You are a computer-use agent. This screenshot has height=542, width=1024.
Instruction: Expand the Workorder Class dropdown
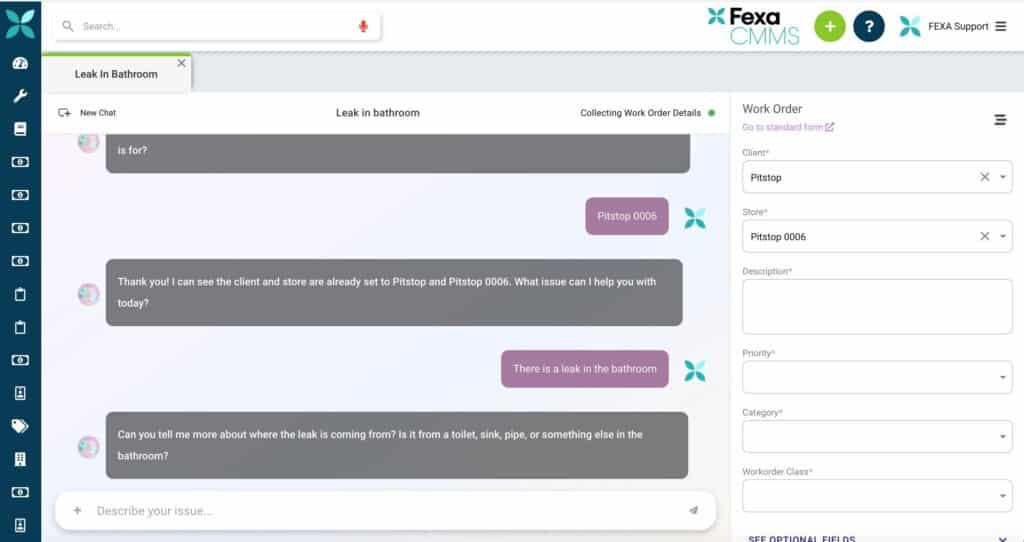(x=1003, y=496)
